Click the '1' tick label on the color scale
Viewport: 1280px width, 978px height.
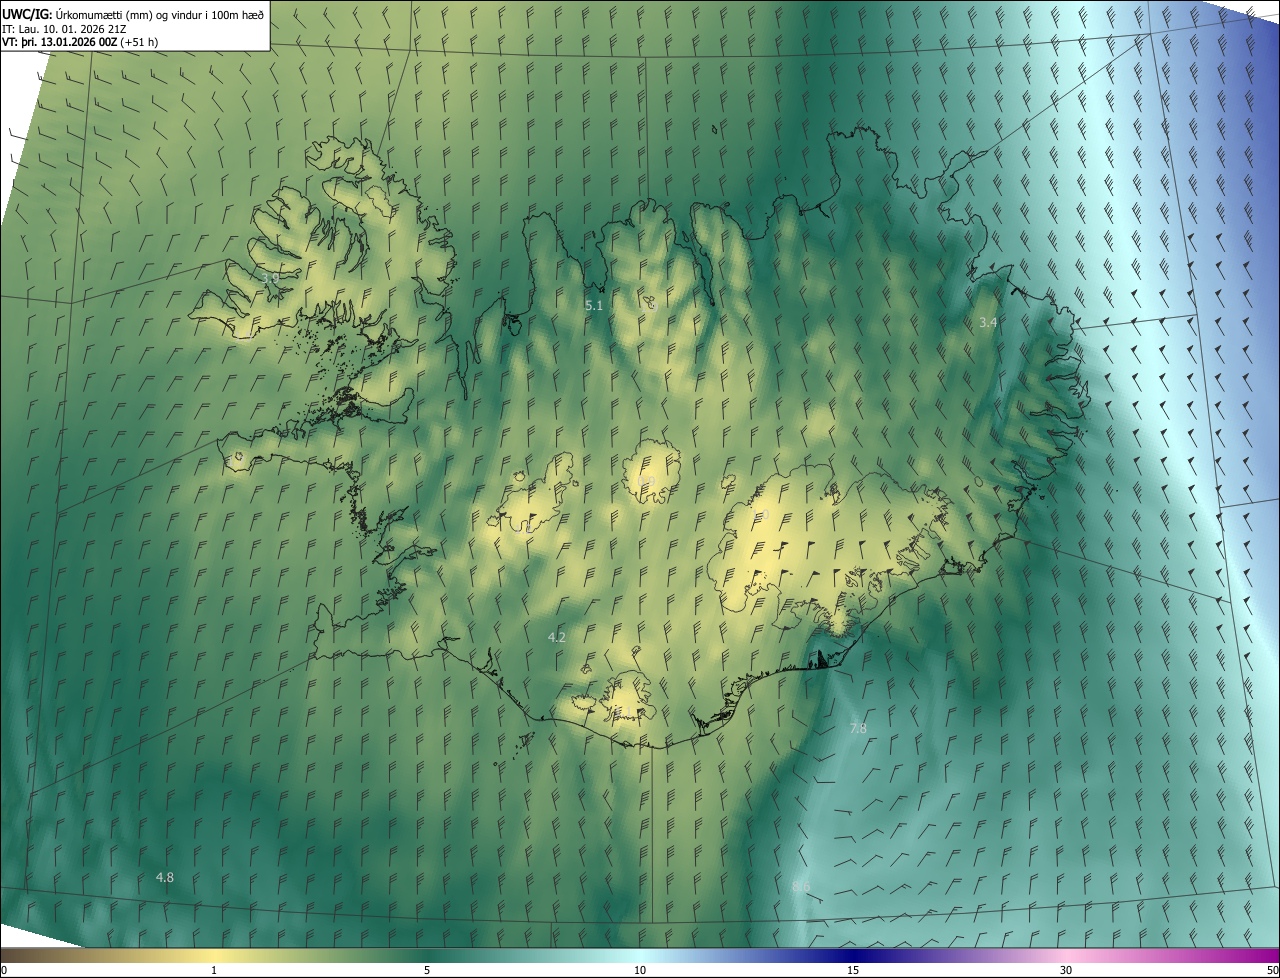pyautogui.click(x=214, y=971)
